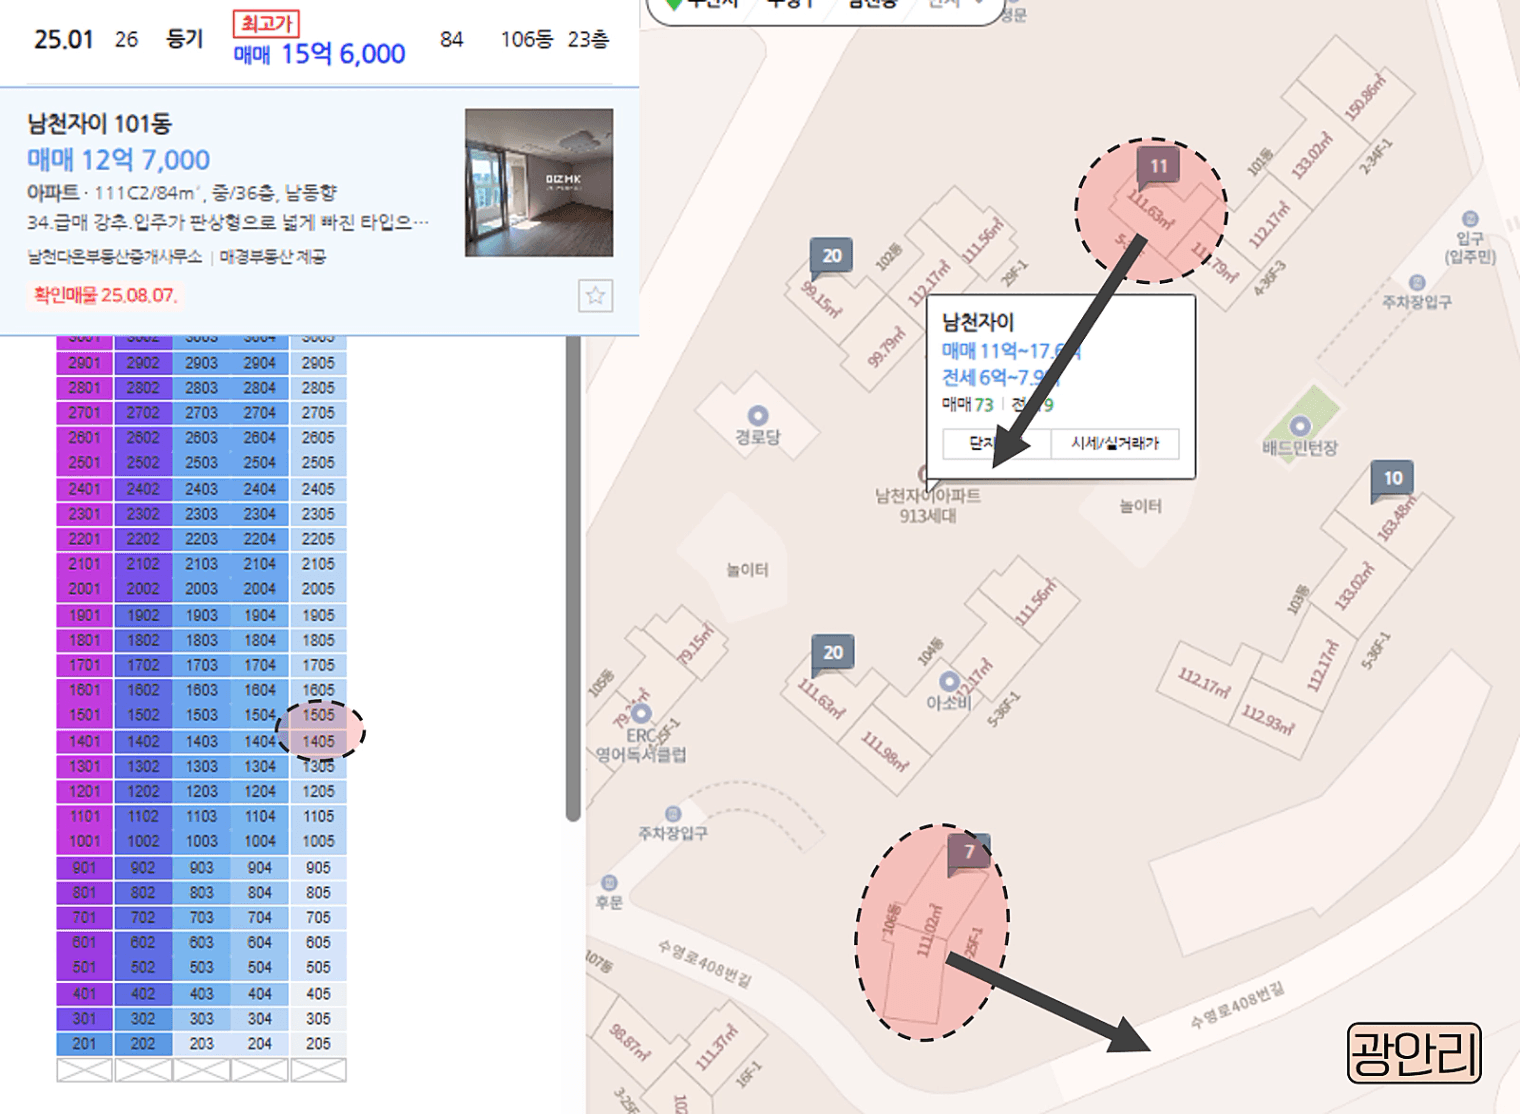Click the 확인매물 25.08.07. label
Image resolution: width=1520 pixels, height=1114 pixels.
105,295
